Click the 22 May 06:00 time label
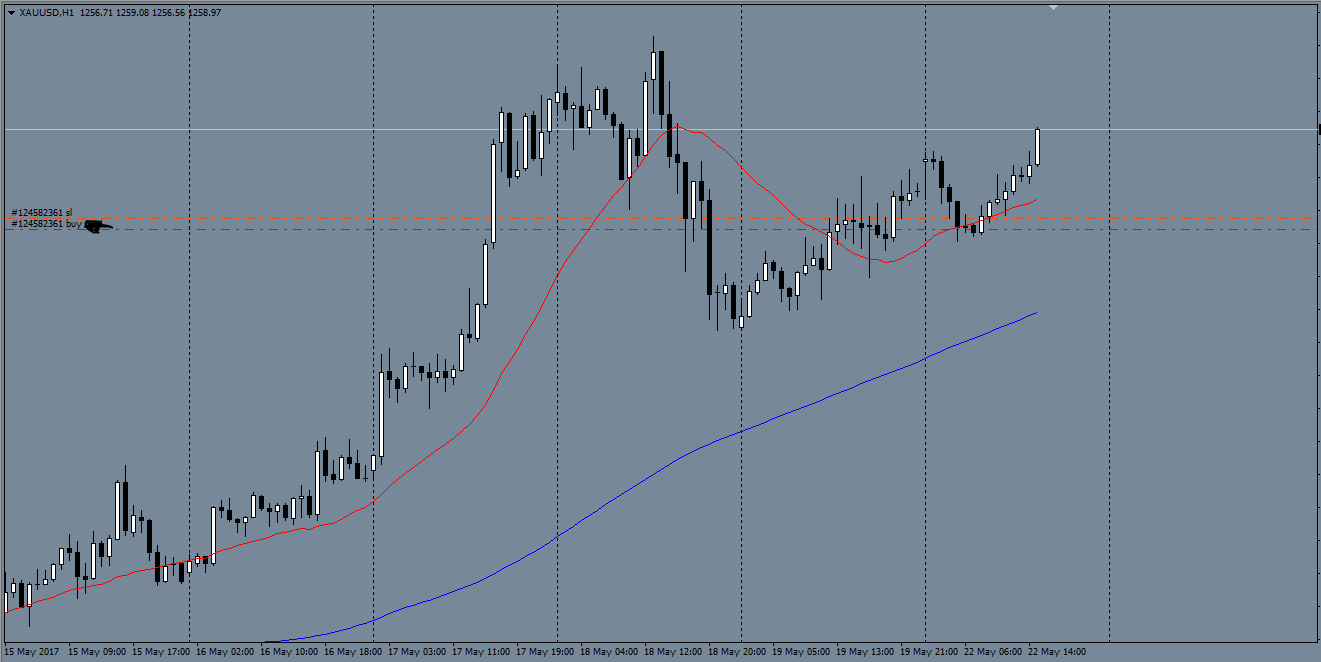This screenshot has width=1321, height=662. tap(993, 651)
